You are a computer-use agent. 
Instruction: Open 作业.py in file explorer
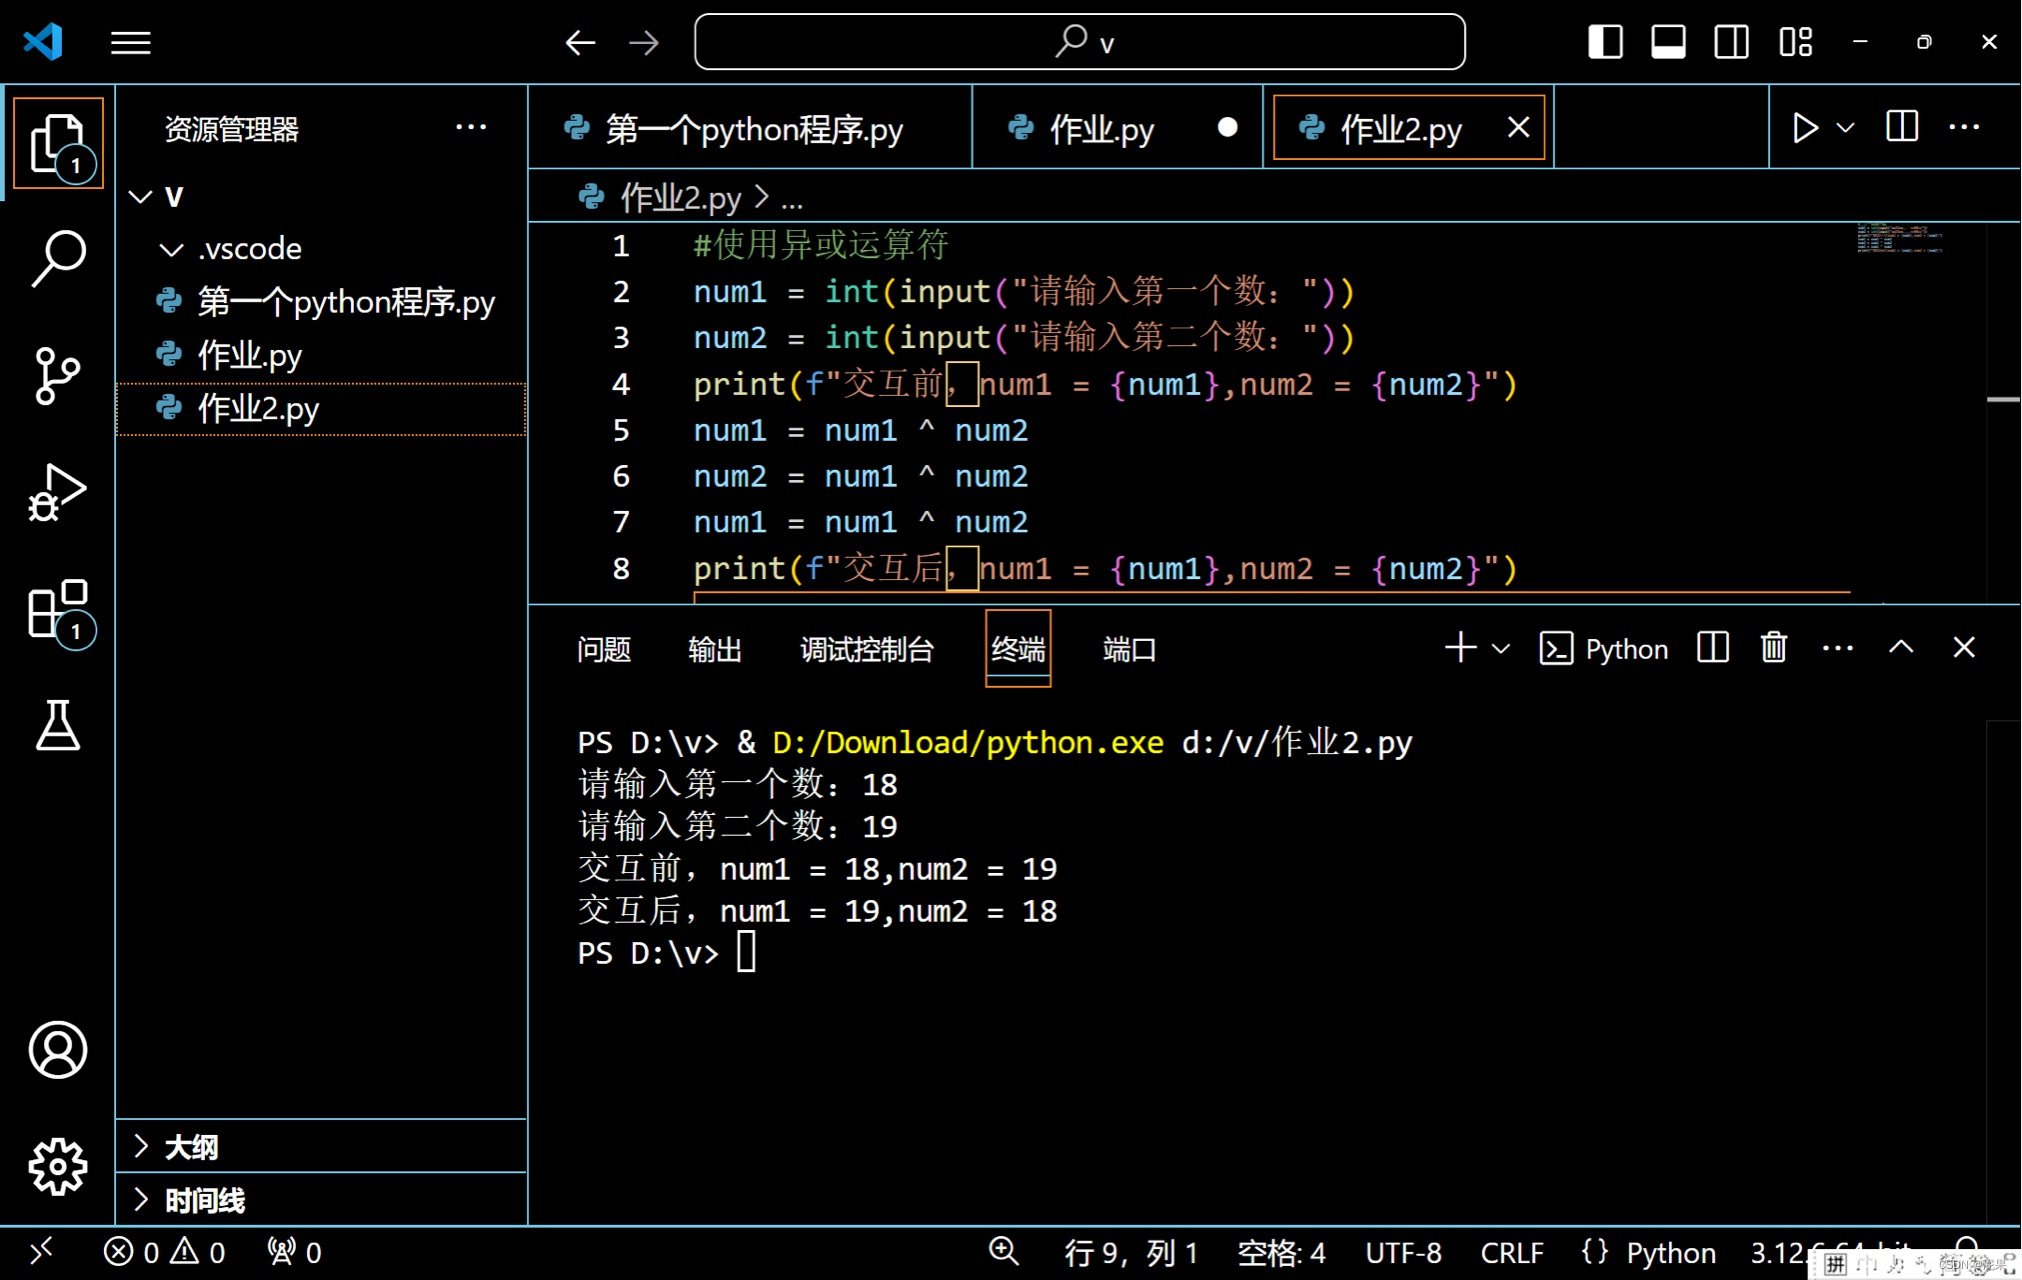322,355
